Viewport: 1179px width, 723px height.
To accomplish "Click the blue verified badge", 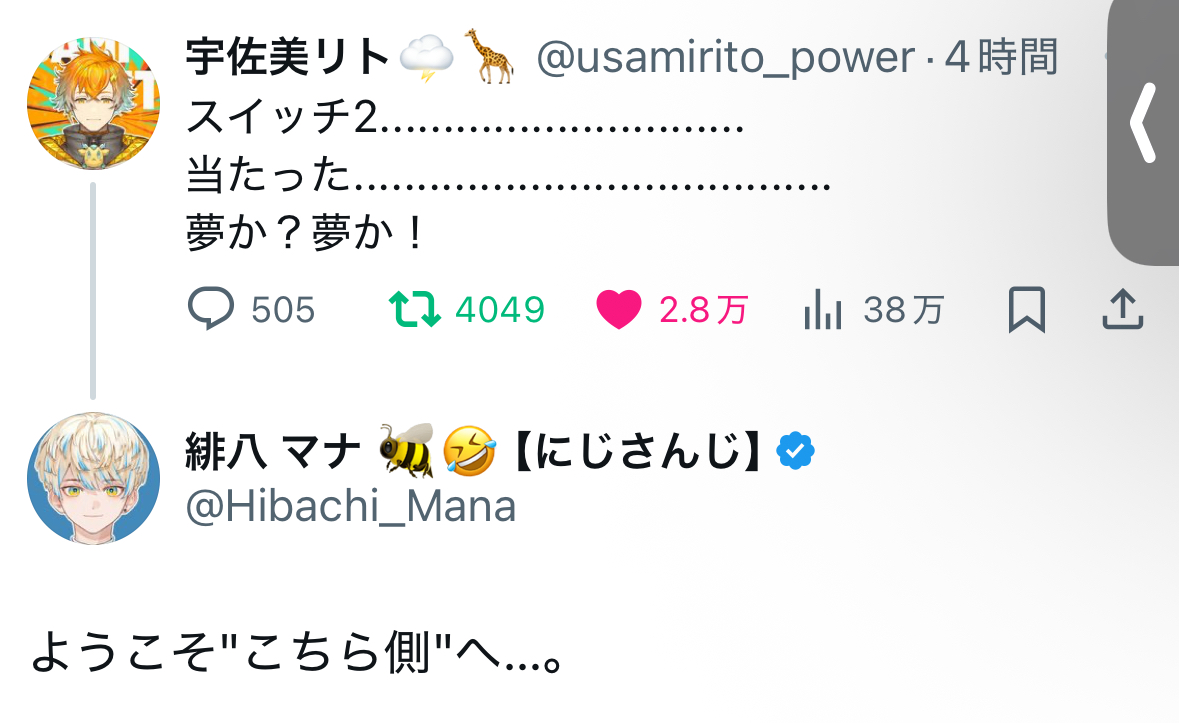I will [x=796, y=453].
